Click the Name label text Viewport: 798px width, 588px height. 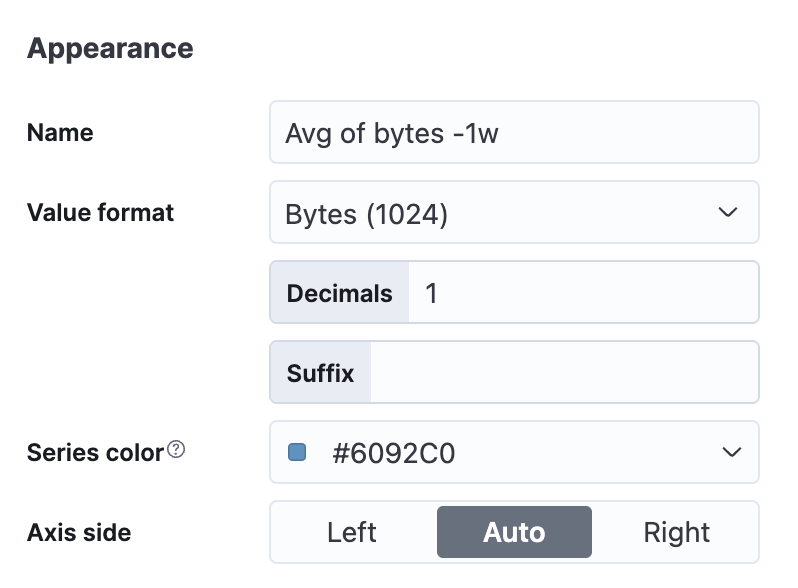click(60, 133)
